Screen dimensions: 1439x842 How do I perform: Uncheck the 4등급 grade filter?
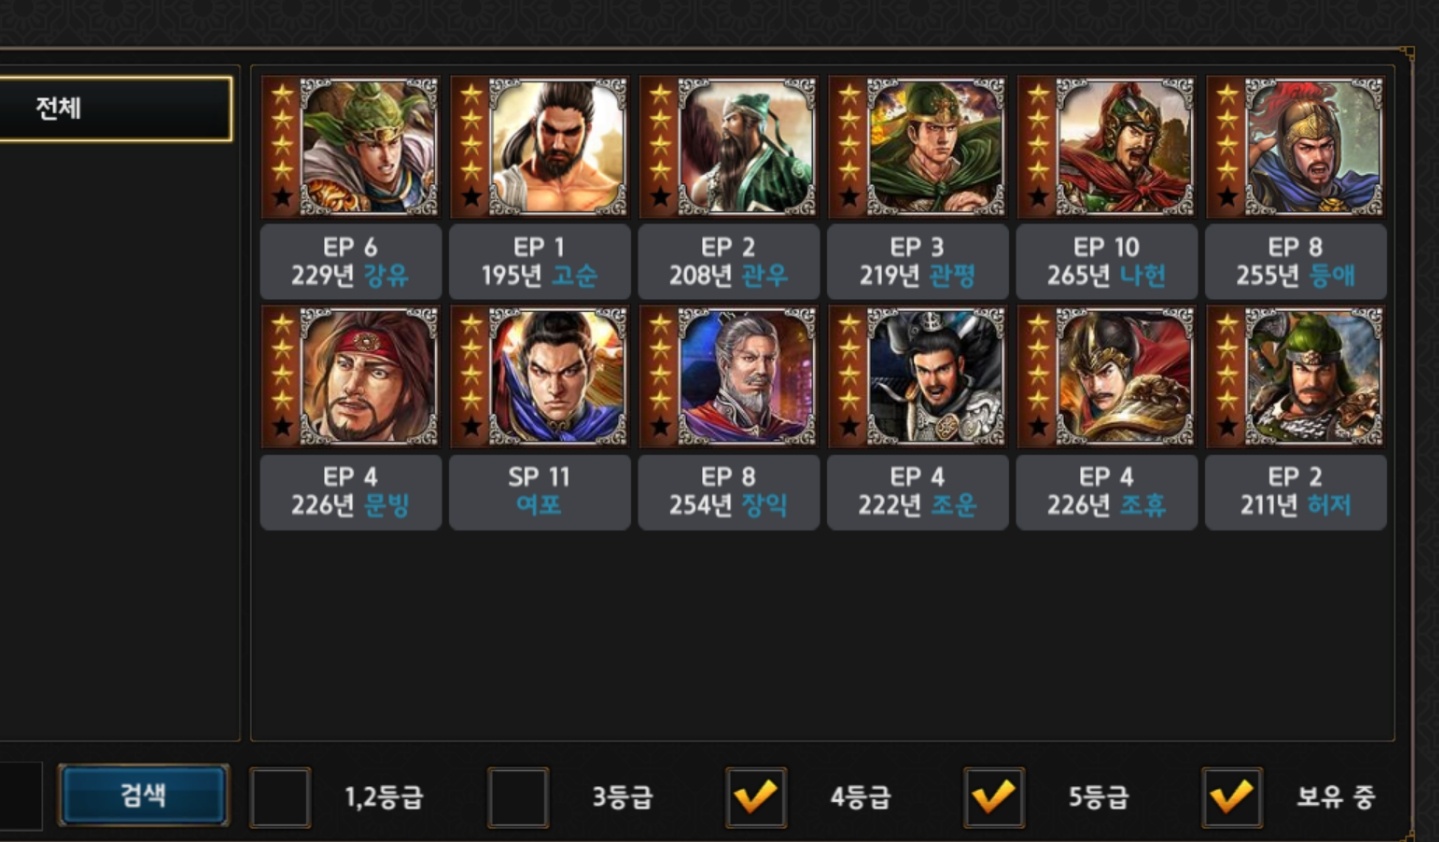tap(756, 797)
